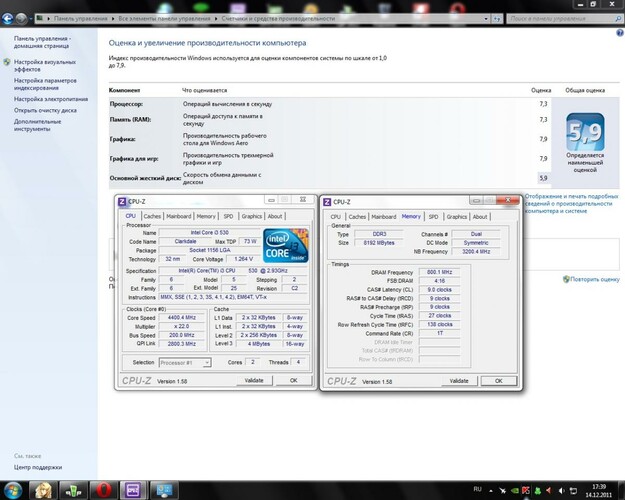Click the Intel Core i3 logo
This screenshot has height=500, width=625.
[286, 245]
